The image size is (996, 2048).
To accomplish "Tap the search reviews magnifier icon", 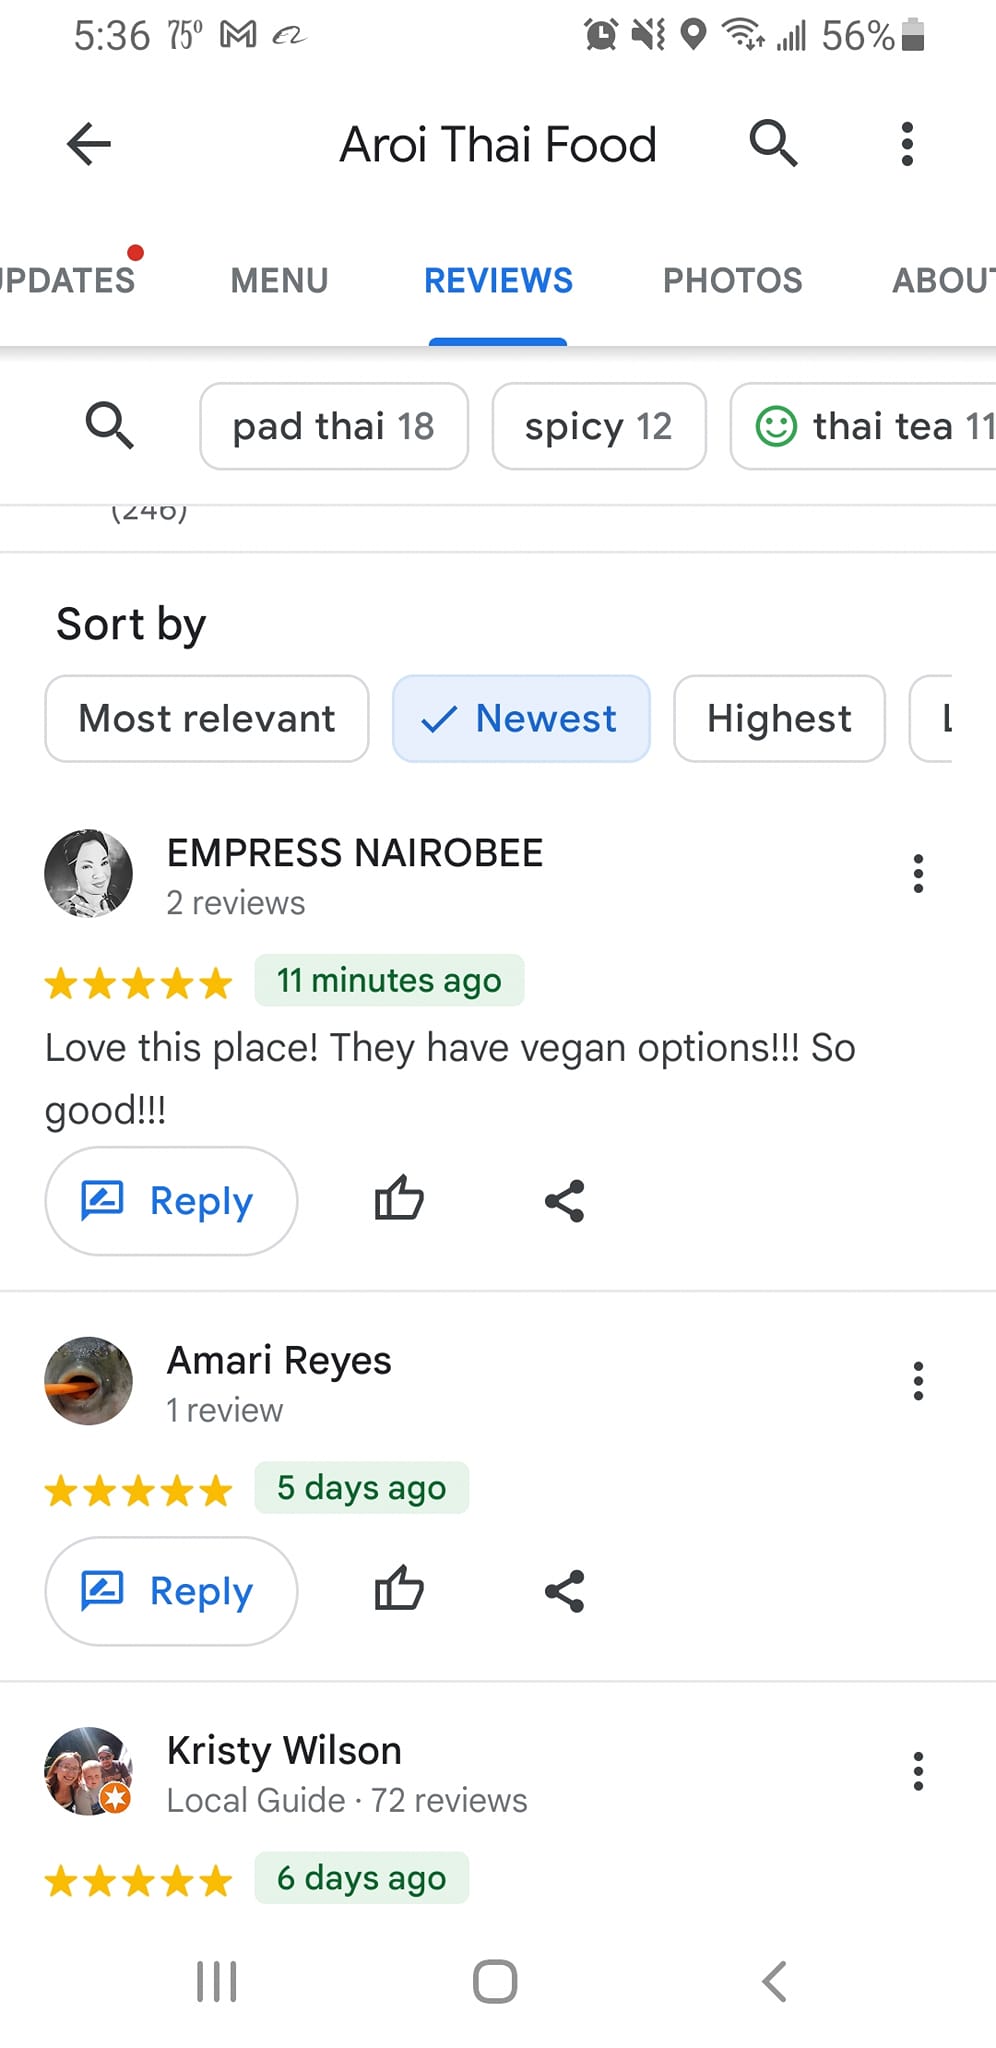I will pyautogui.click(x=109, y=426).
